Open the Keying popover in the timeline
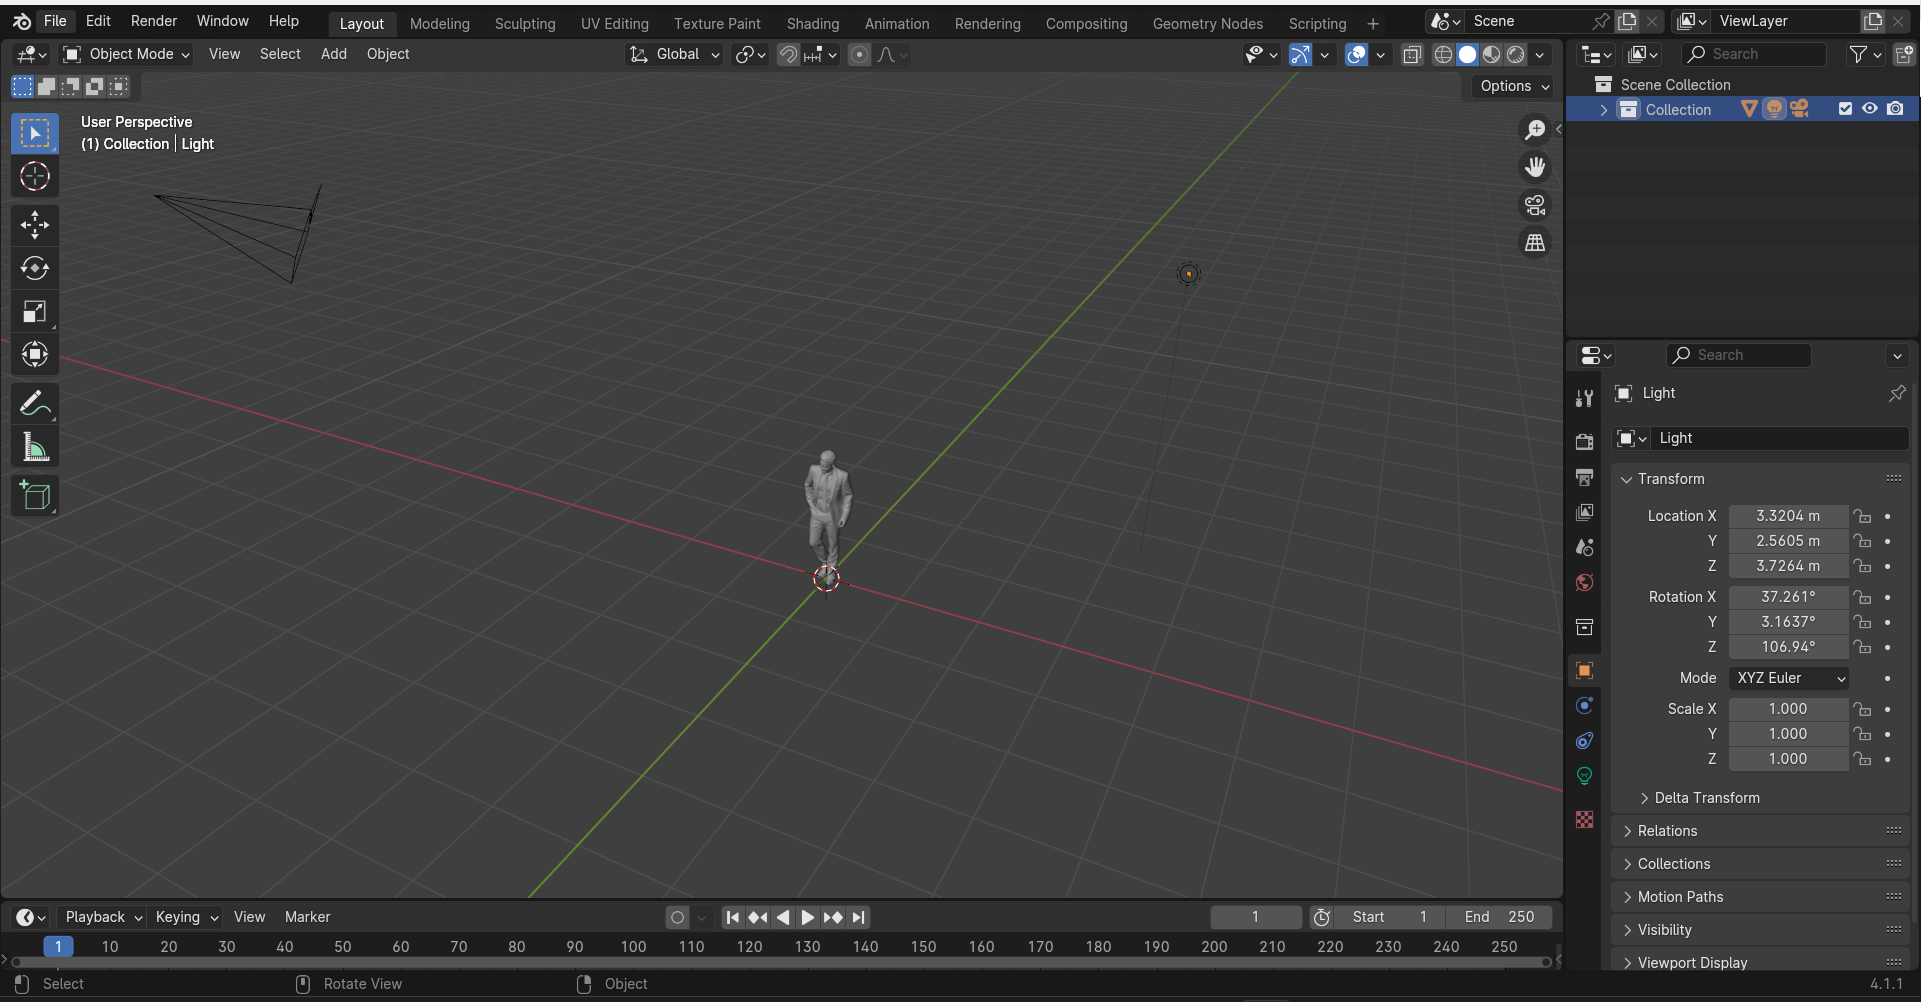This screenshot has height=1002, width=1921. tap(187, 917)
